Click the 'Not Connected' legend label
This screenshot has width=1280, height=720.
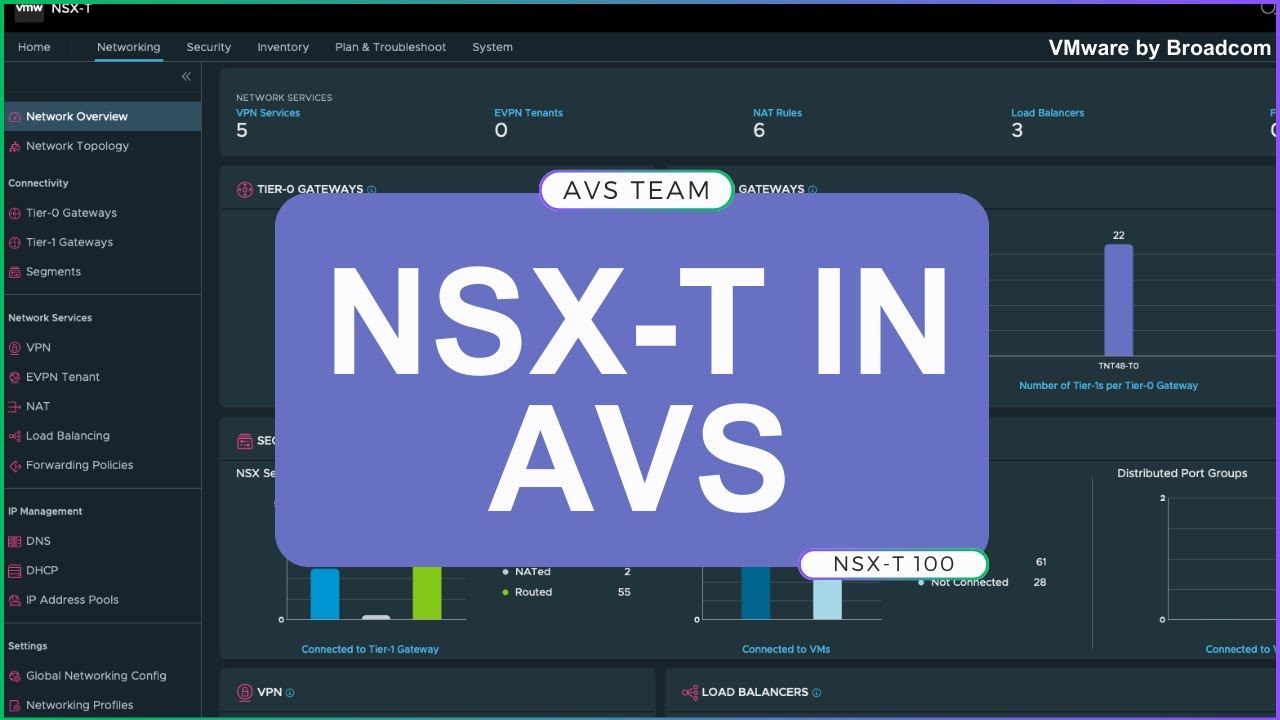pyautogui.click(x=969, y=583)
